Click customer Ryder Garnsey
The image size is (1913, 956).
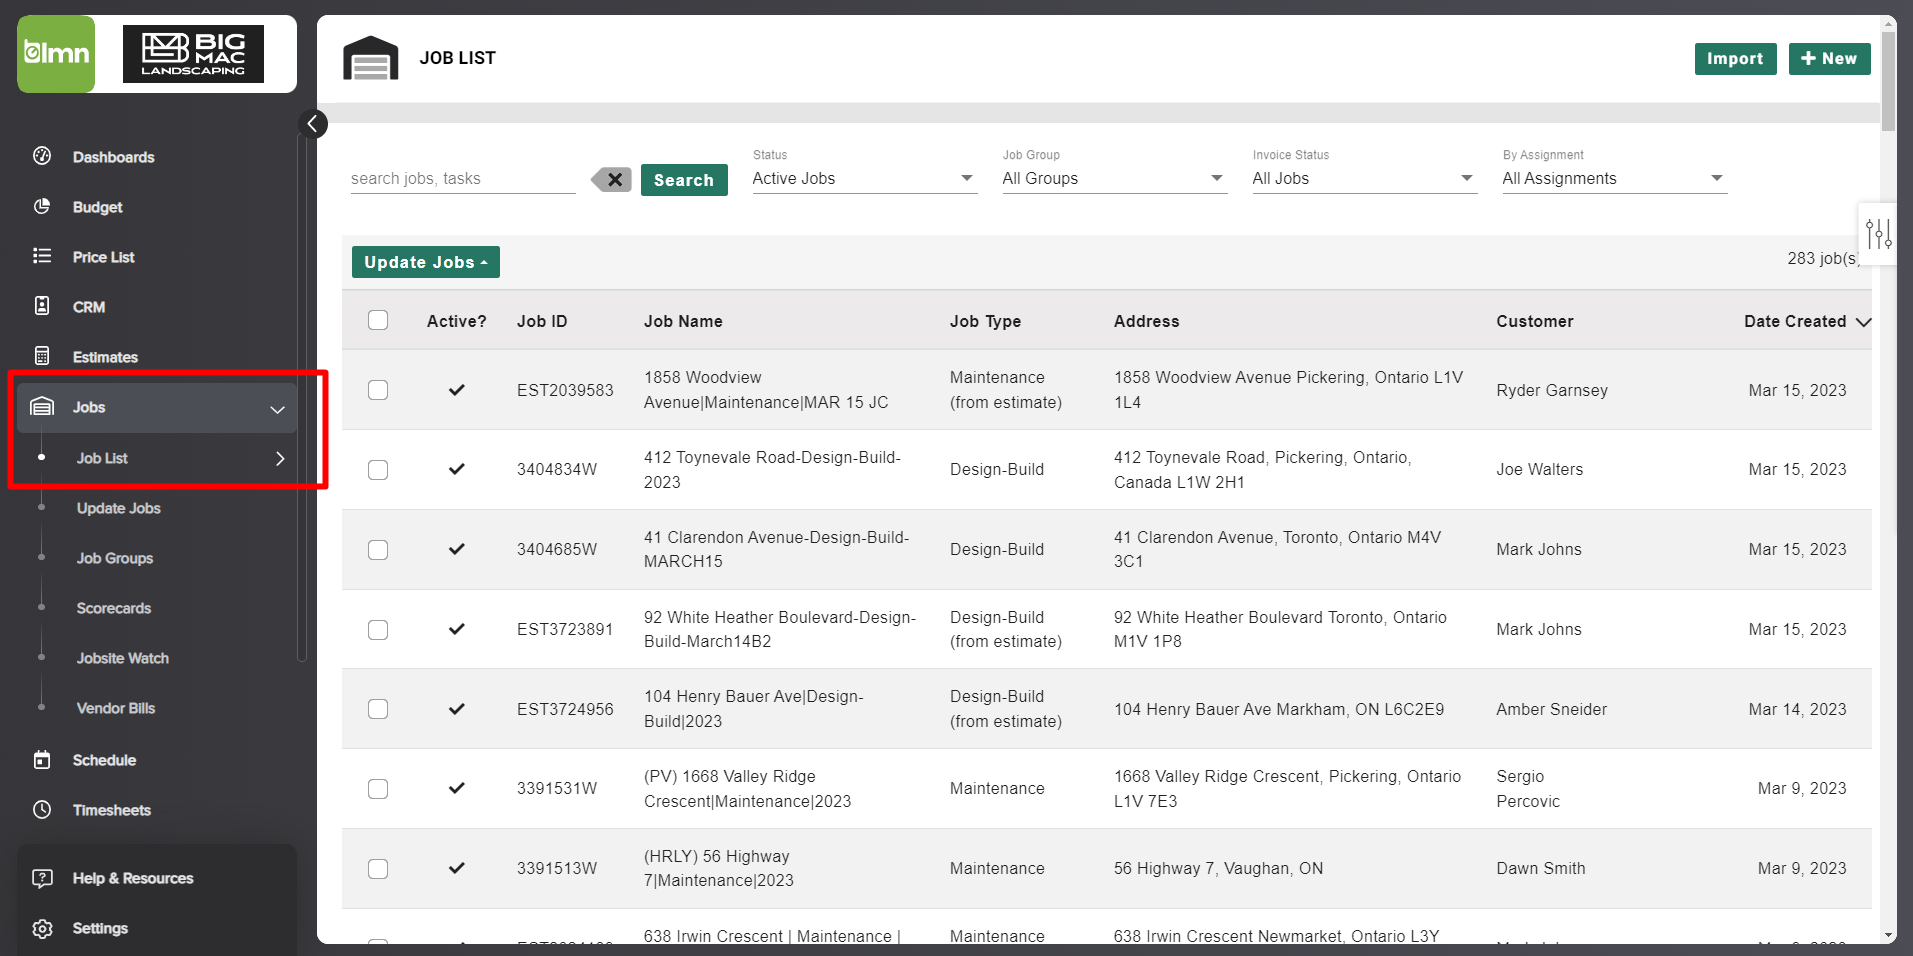click(x=1552, y=390)
